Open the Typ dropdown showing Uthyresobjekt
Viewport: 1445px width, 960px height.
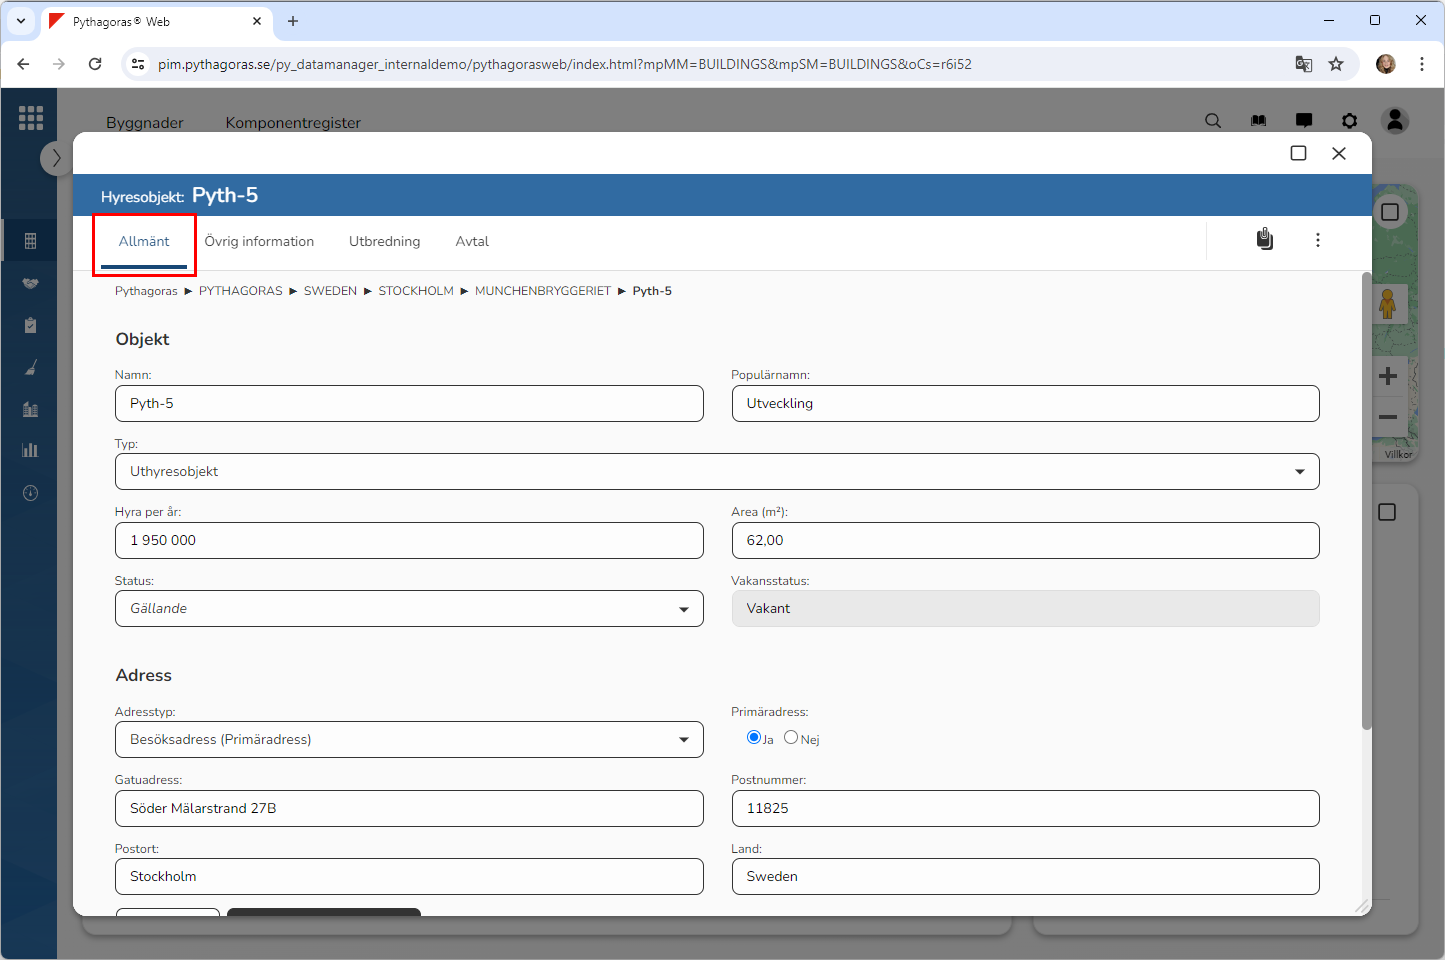click(x=717, y=472)
